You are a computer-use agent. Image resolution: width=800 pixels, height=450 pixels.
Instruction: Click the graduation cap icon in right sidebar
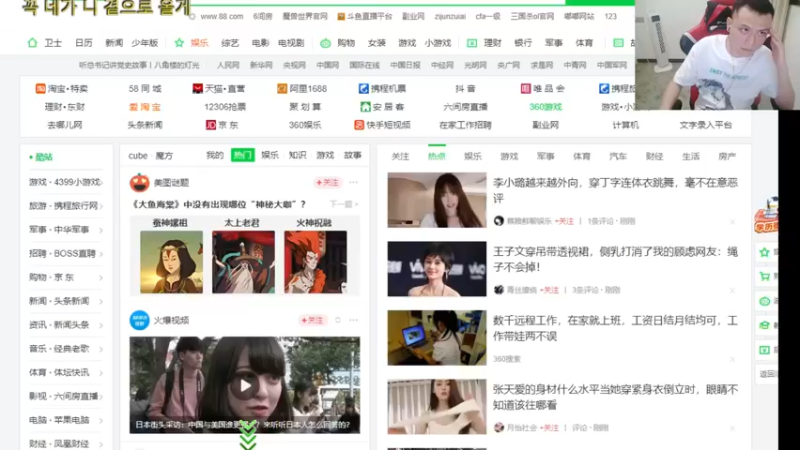[764, 326]
